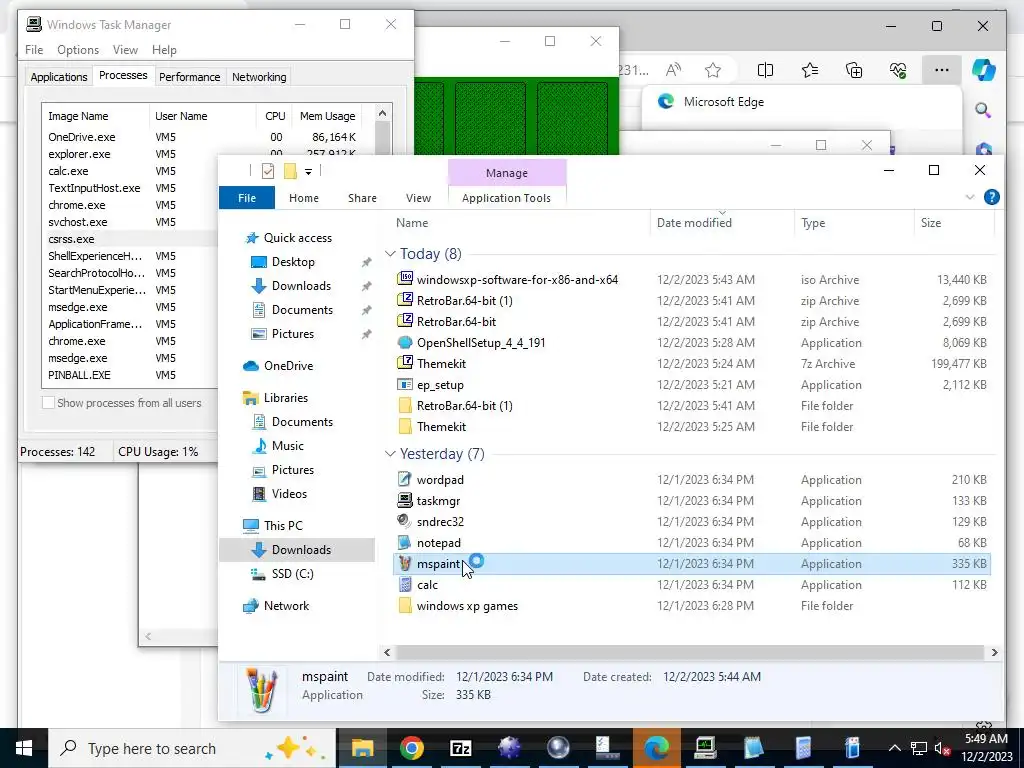Click Explorer horizontal scrollbar left arrow

click(x=387, y=652)
